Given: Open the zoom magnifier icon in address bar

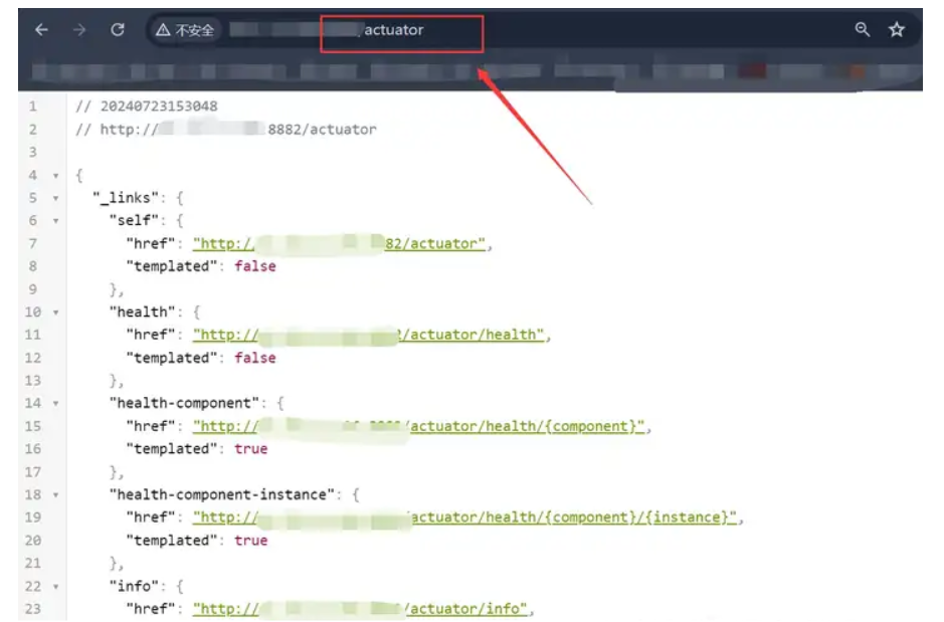Looking at the screenshot, I should pos(862,29).
